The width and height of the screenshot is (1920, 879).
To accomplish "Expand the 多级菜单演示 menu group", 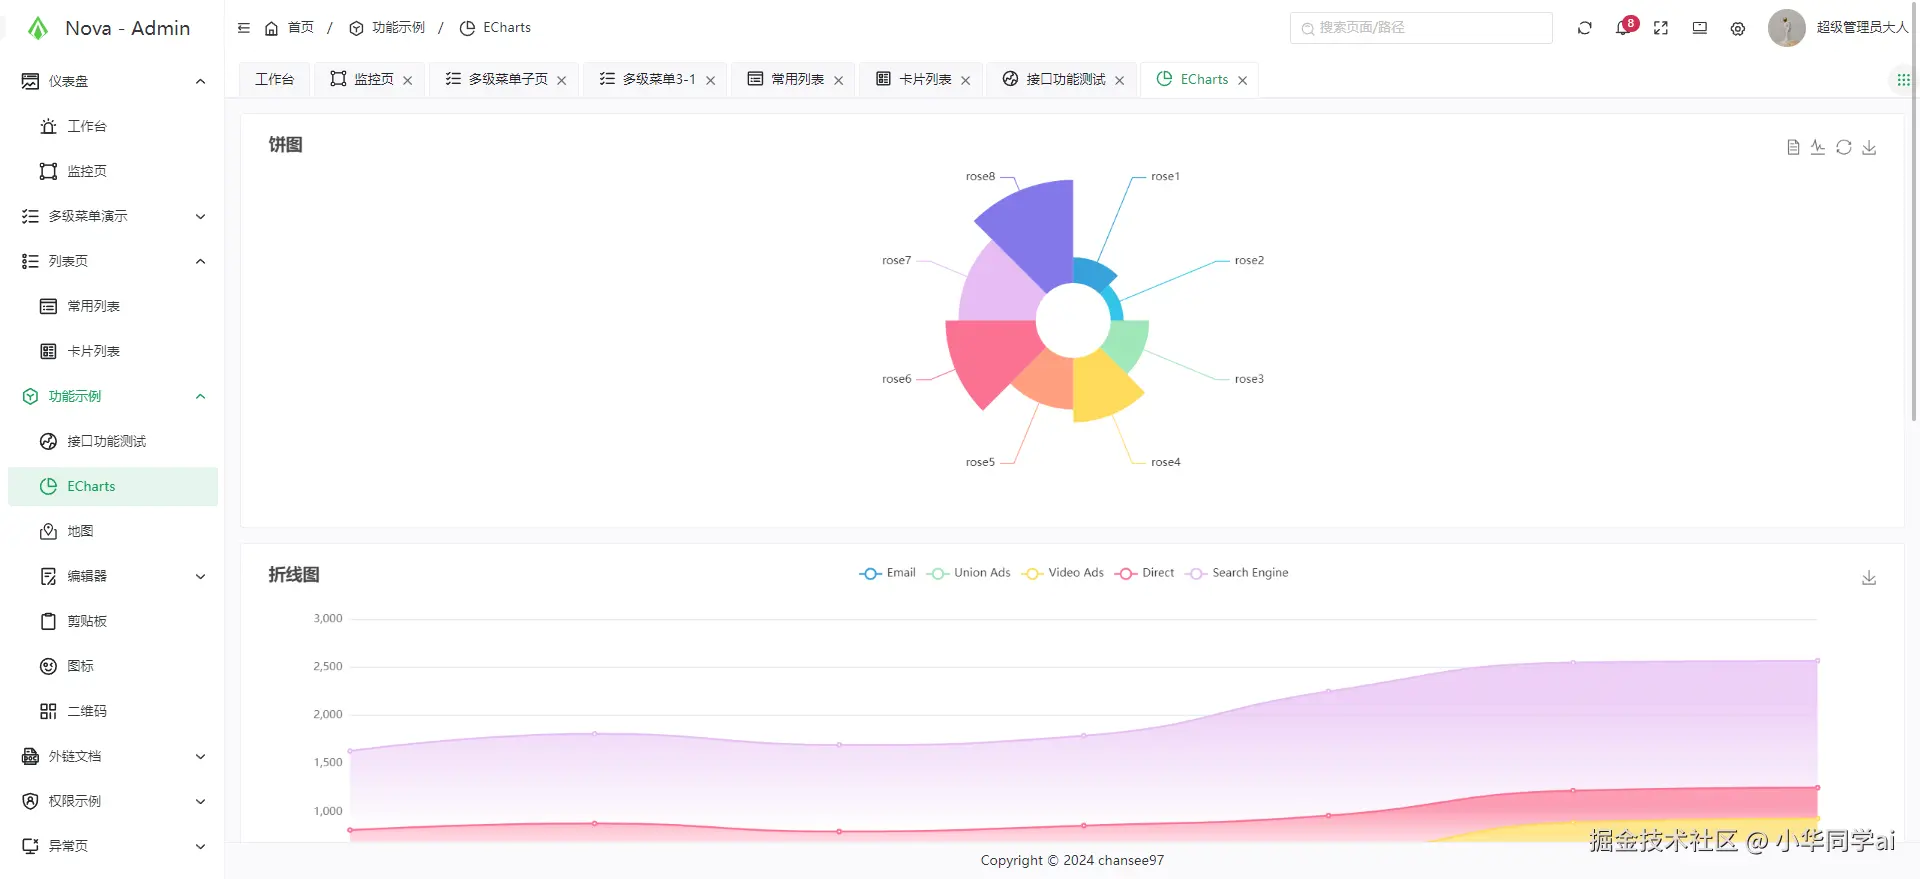I will pyautogui.click(x=113, y=216).
